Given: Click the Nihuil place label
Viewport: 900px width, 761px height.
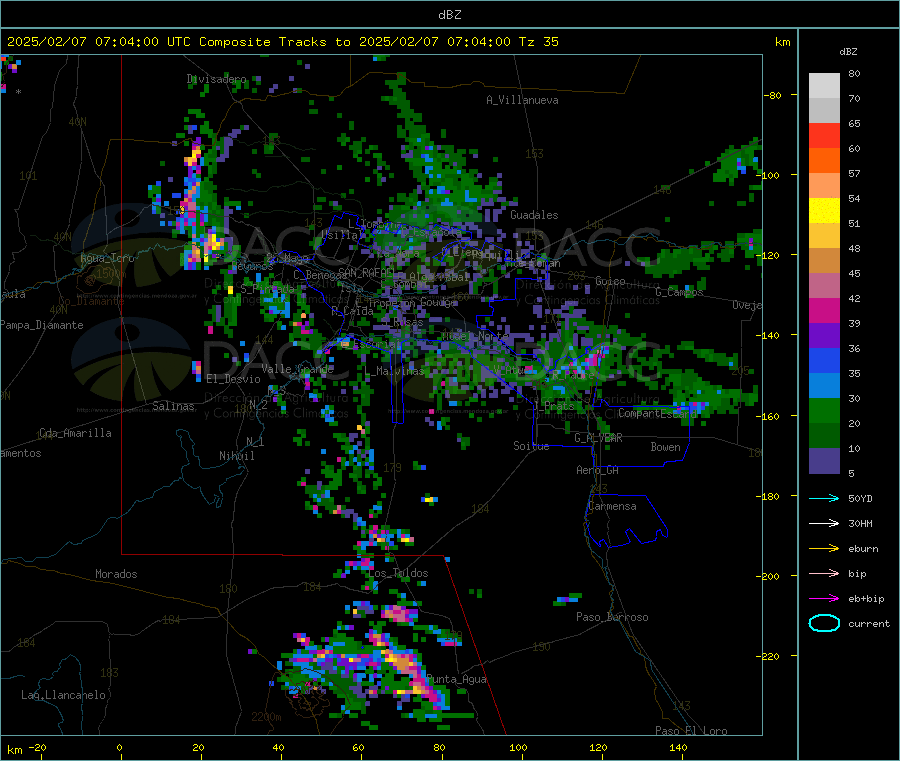Looking at the screenshot, I should [236, 456].
